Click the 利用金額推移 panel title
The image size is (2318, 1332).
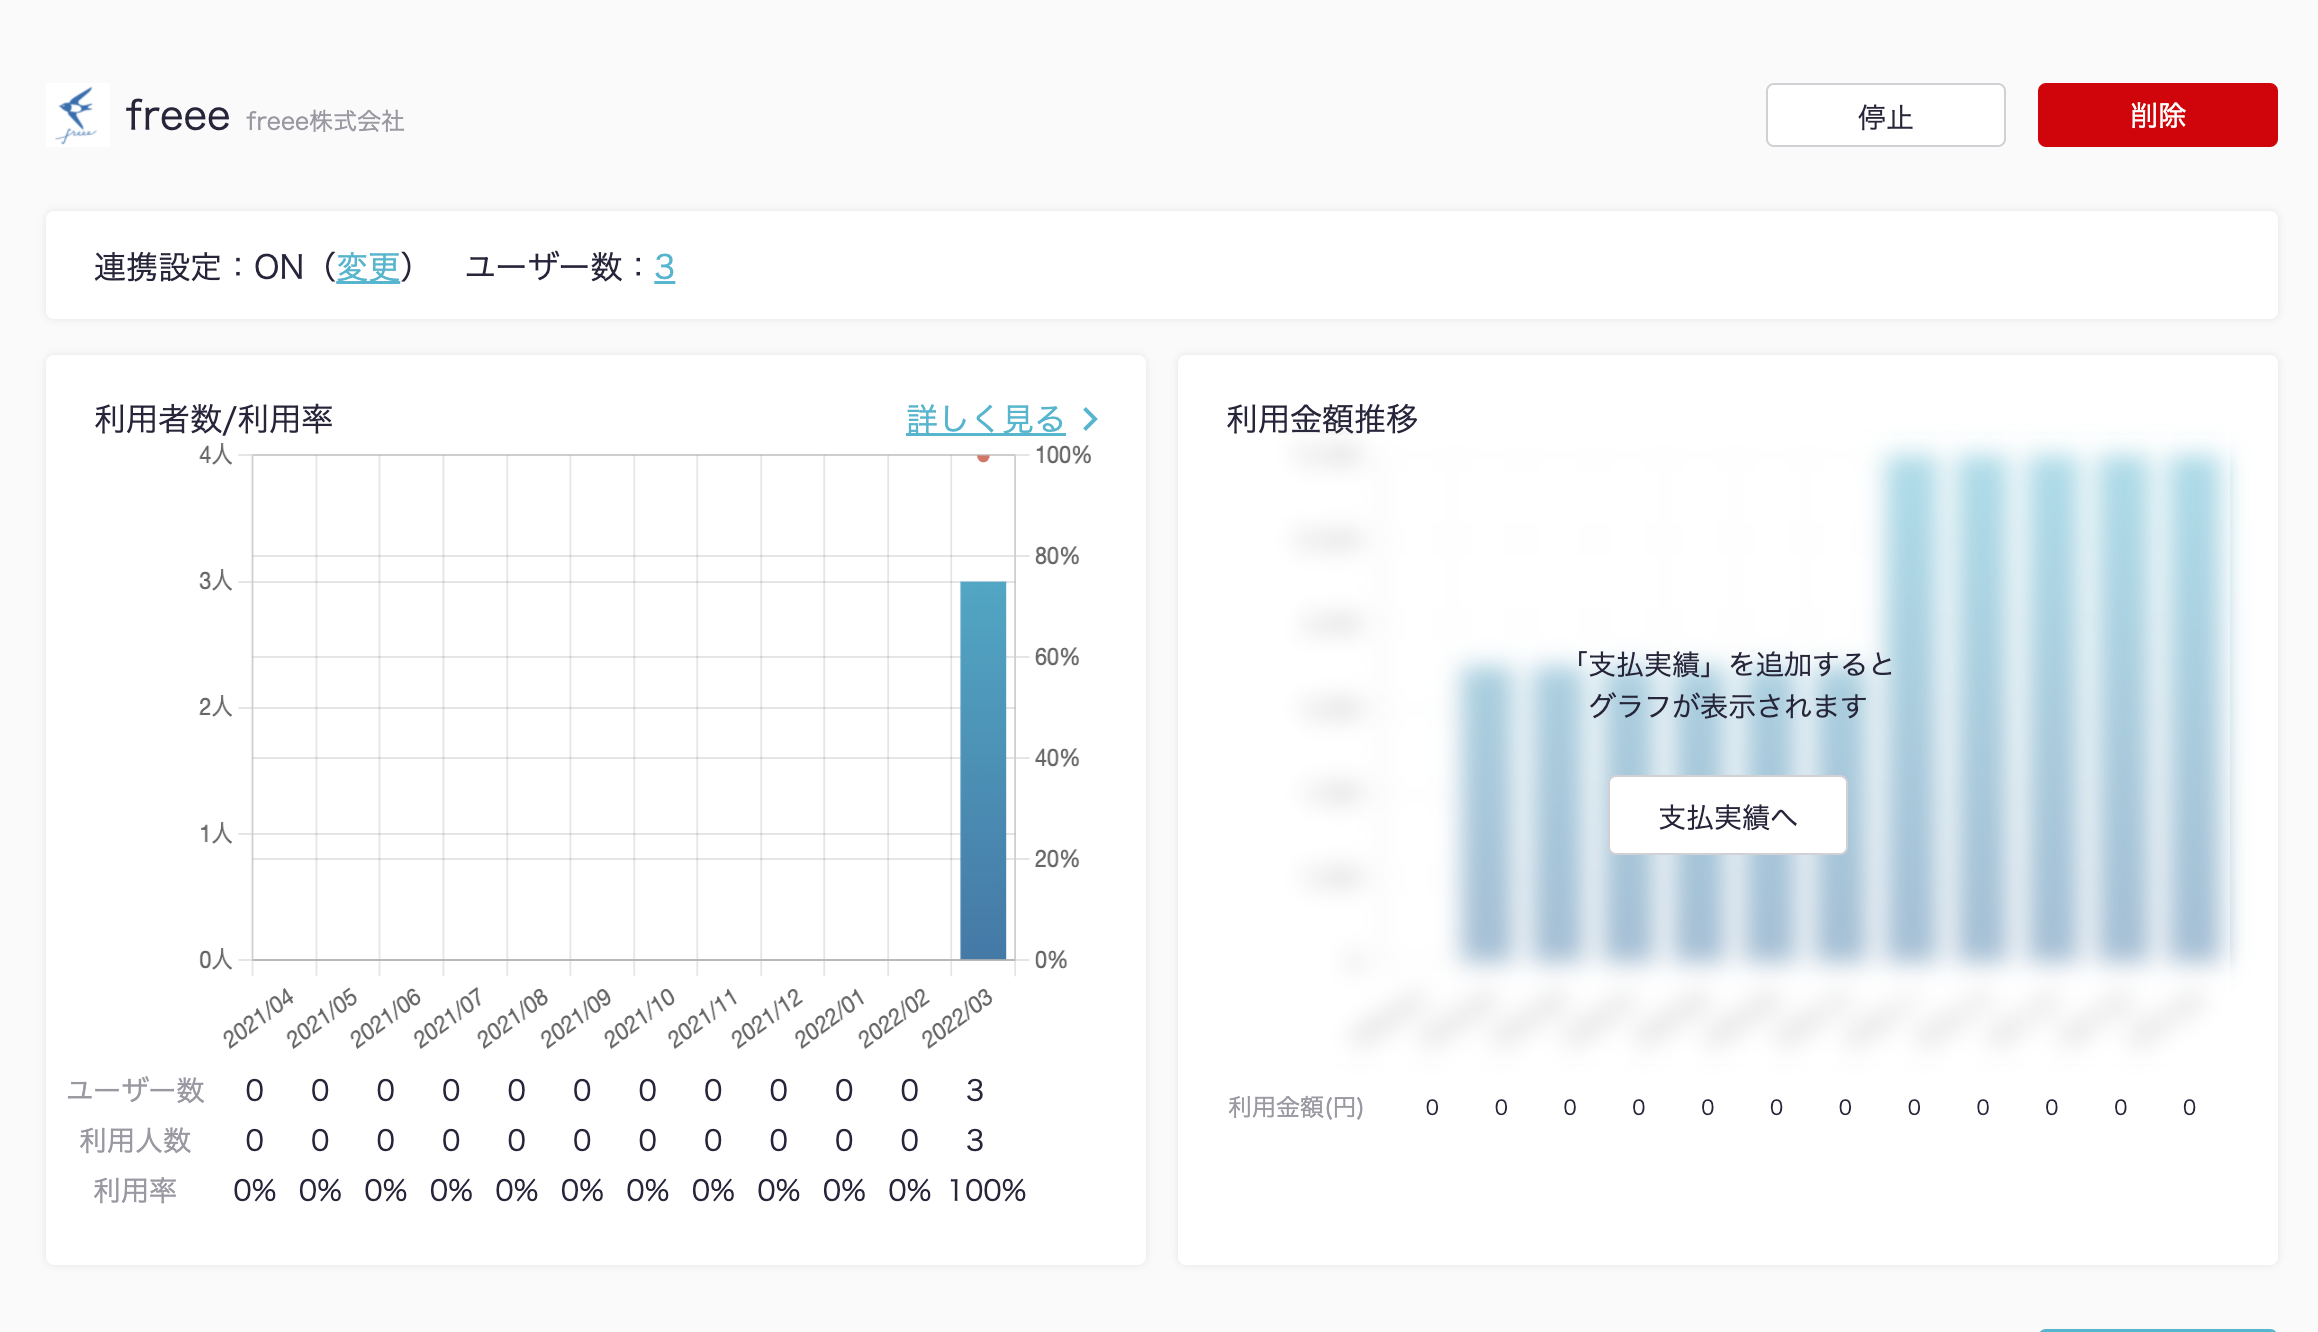[1321, 419]
